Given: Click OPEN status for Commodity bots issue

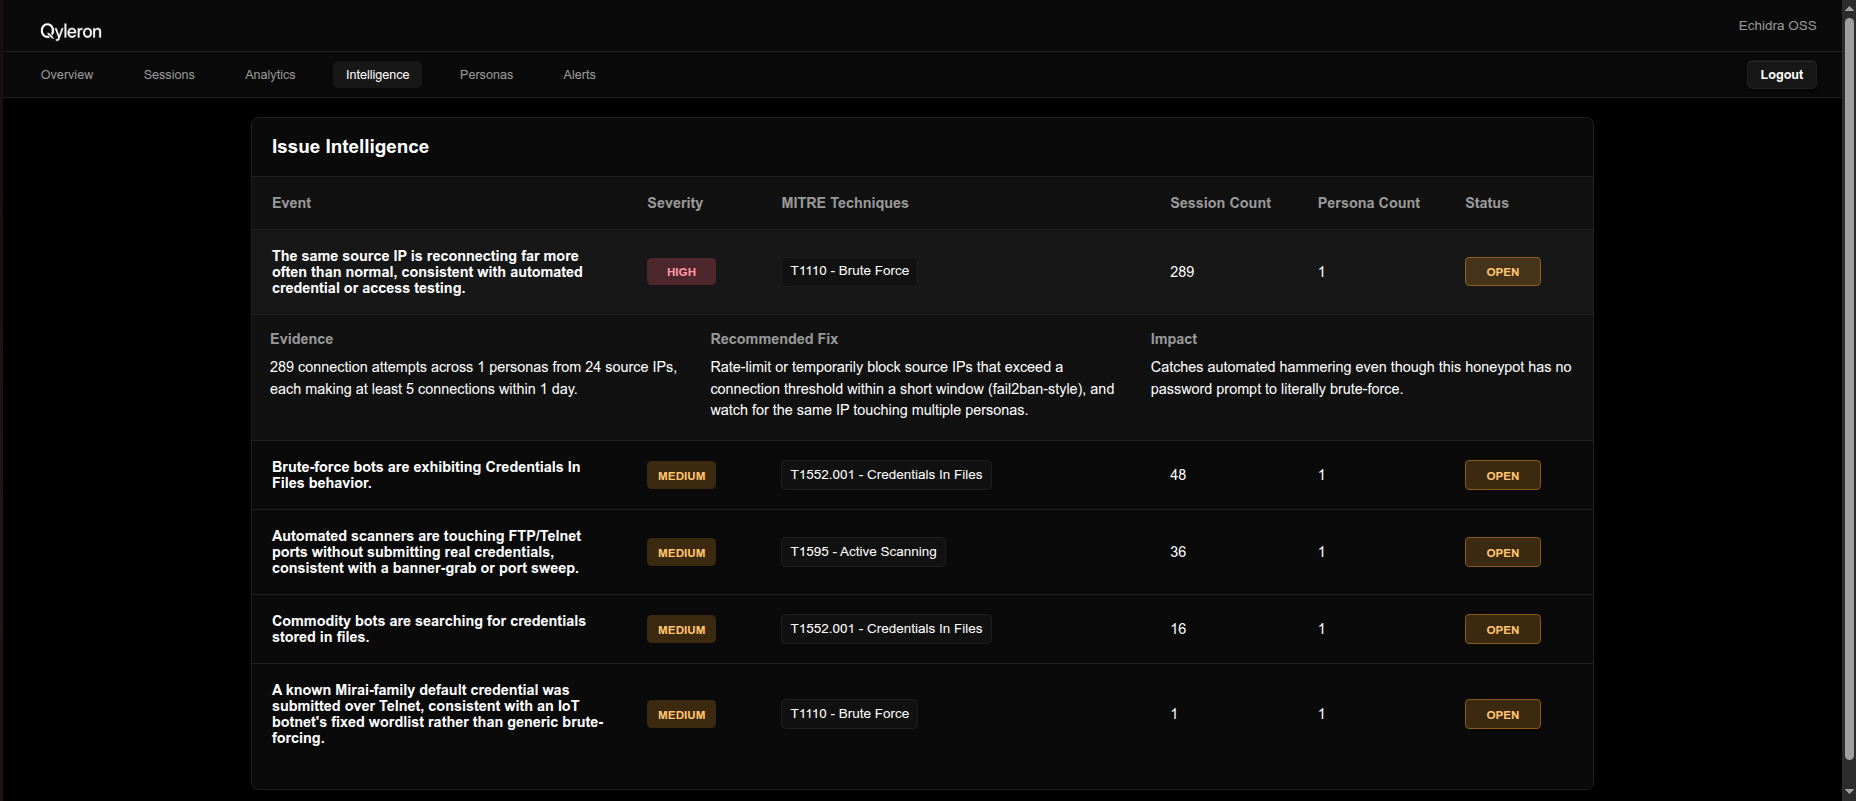Looking at the screenshot, I should 1502,630.
